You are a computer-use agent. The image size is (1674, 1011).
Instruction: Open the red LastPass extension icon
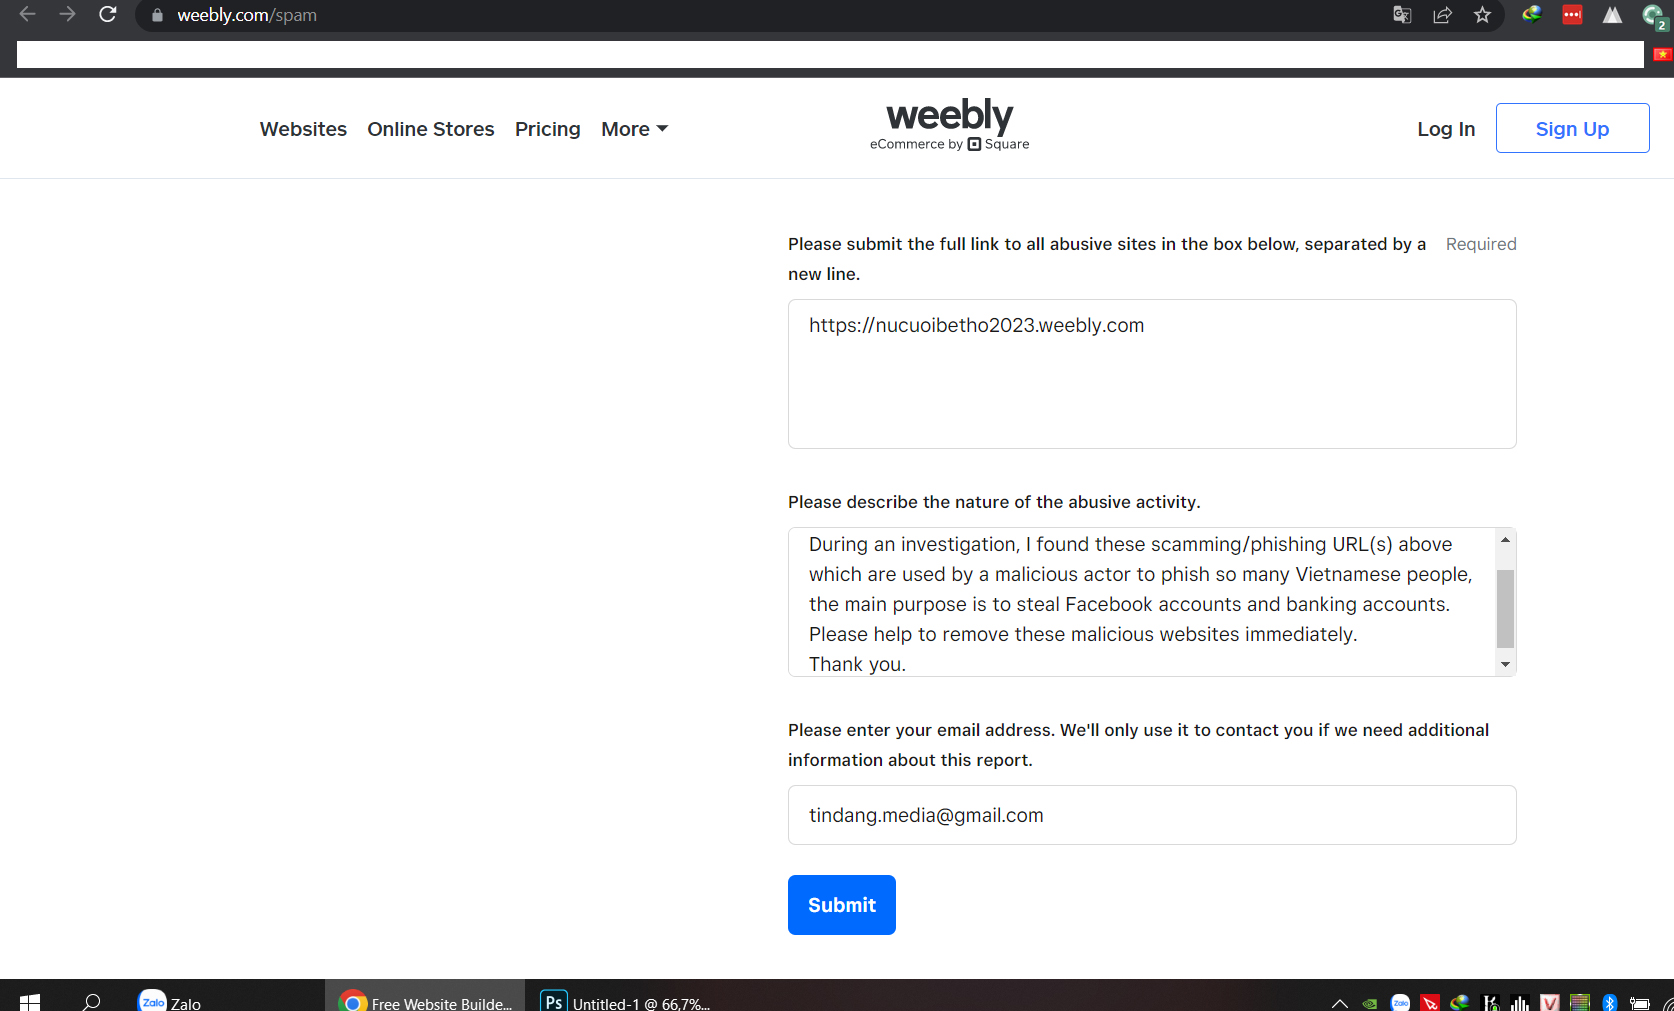1572,15
